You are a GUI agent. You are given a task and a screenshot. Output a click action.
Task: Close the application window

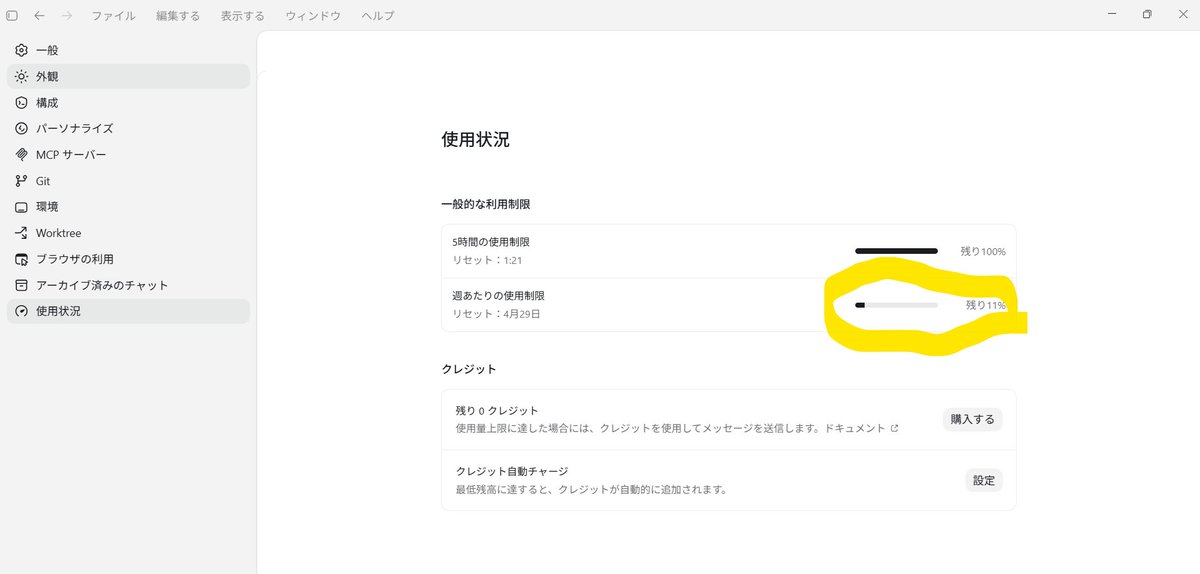1181,14
